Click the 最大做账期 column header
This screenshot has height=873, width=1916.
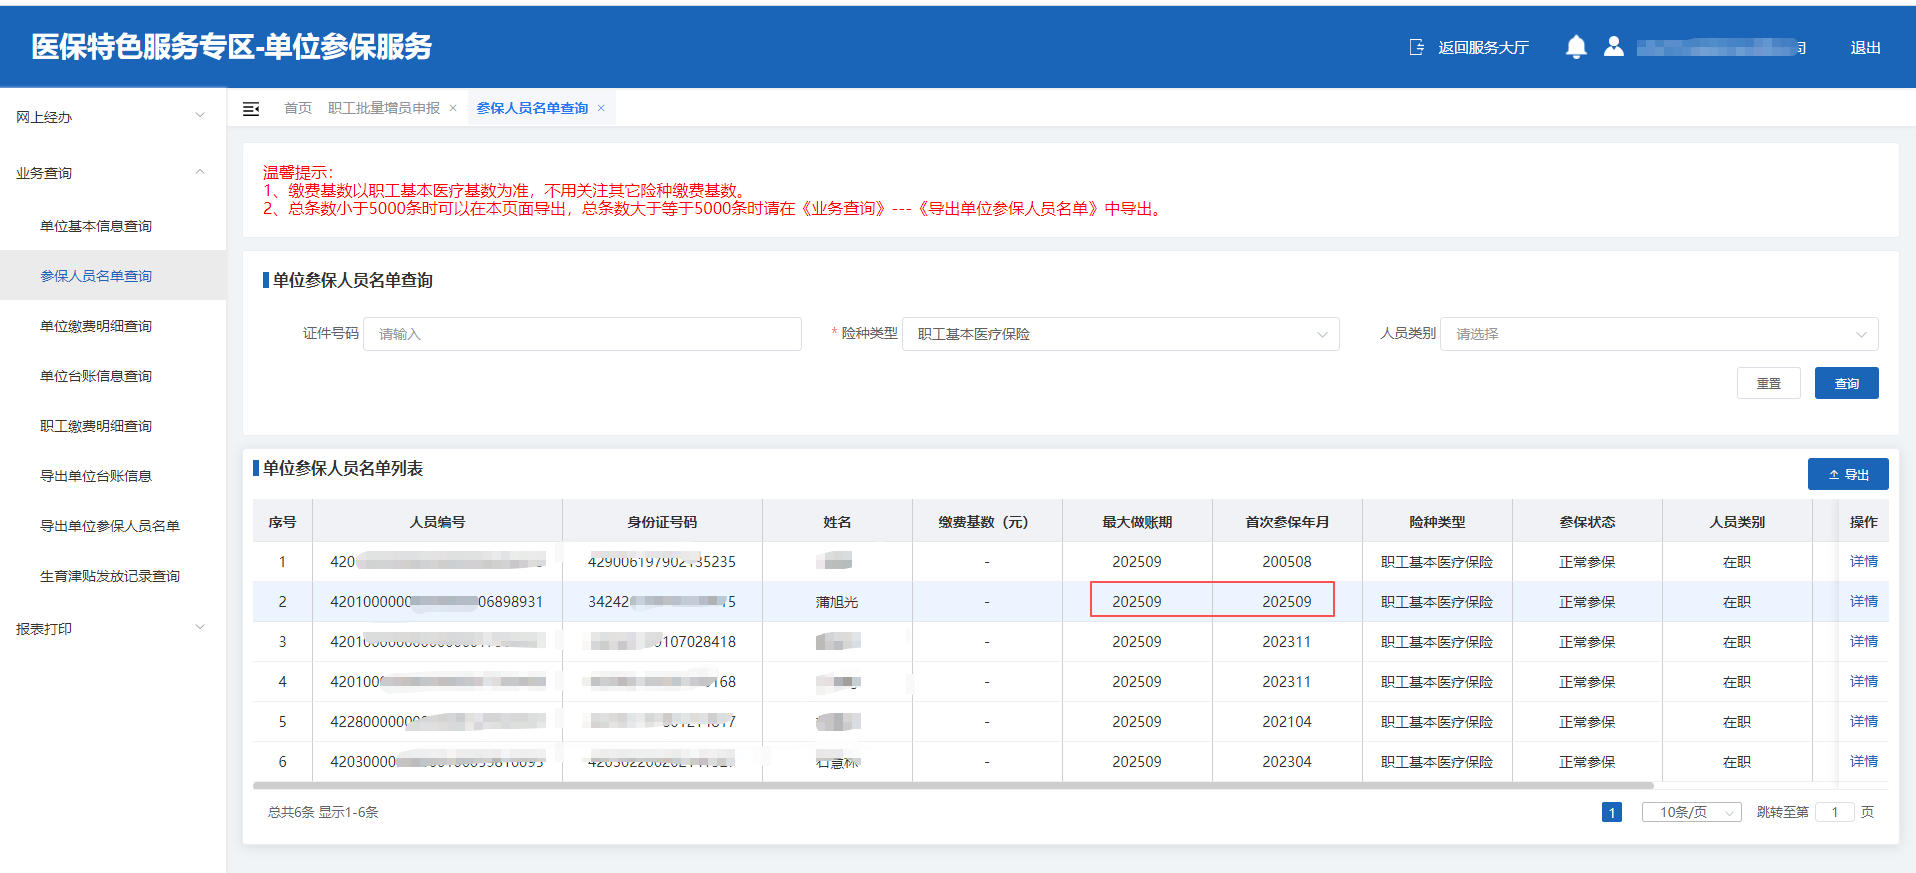pos(1137,522)
